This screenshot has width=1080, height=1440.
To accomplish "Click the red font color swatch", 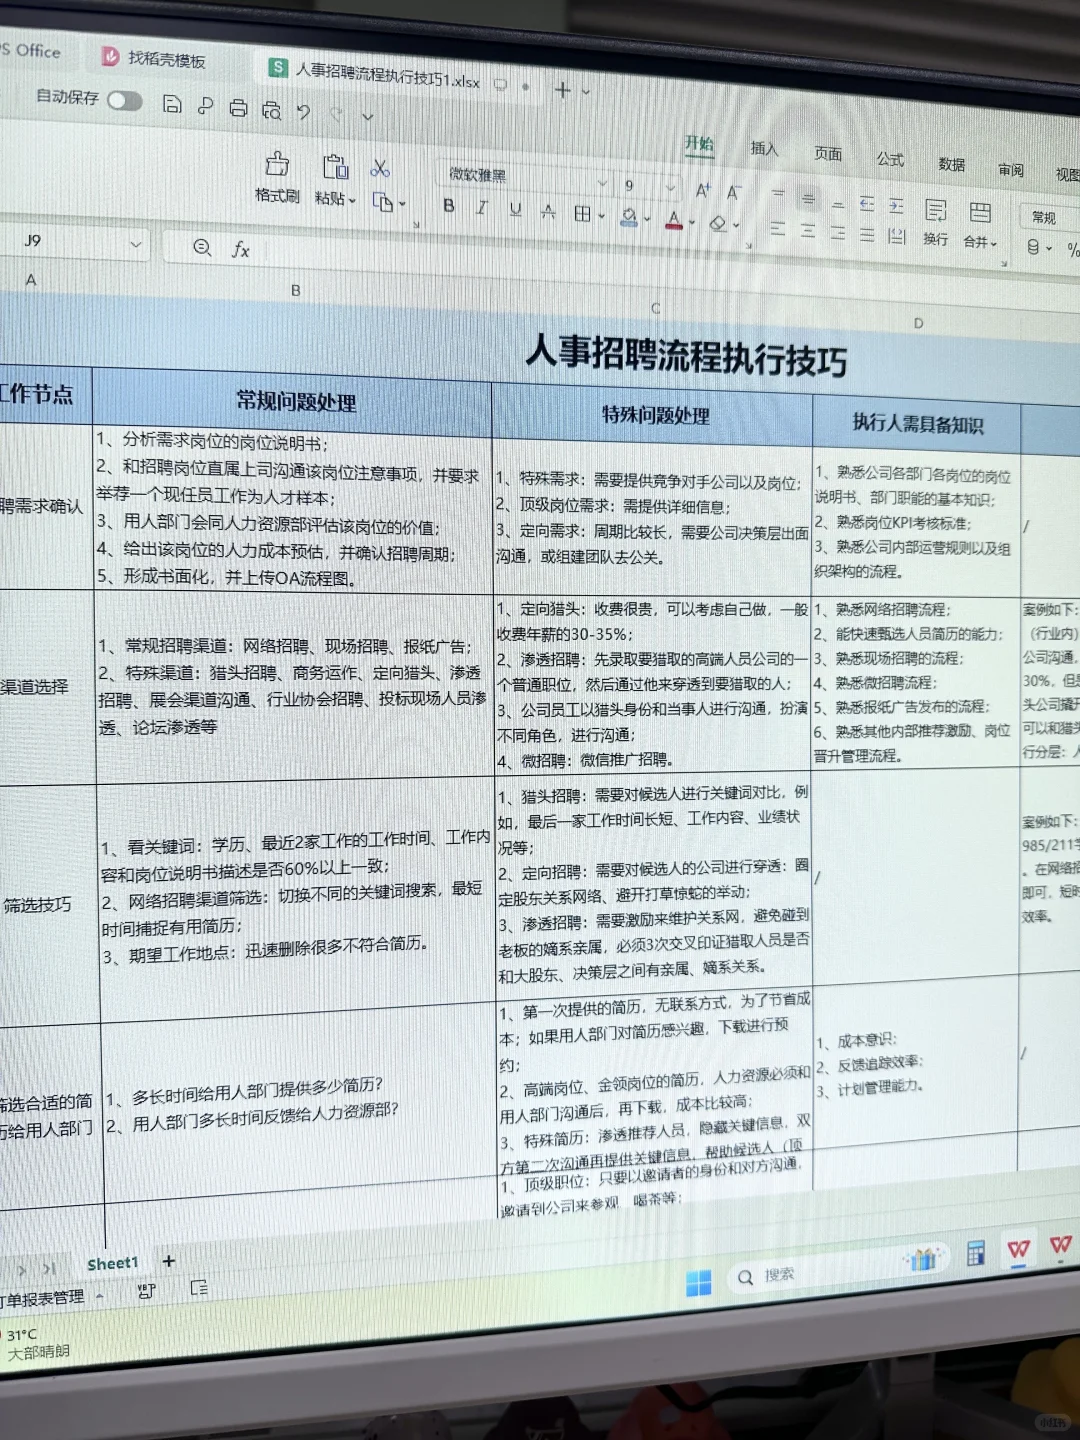I will tap(674, 219).
